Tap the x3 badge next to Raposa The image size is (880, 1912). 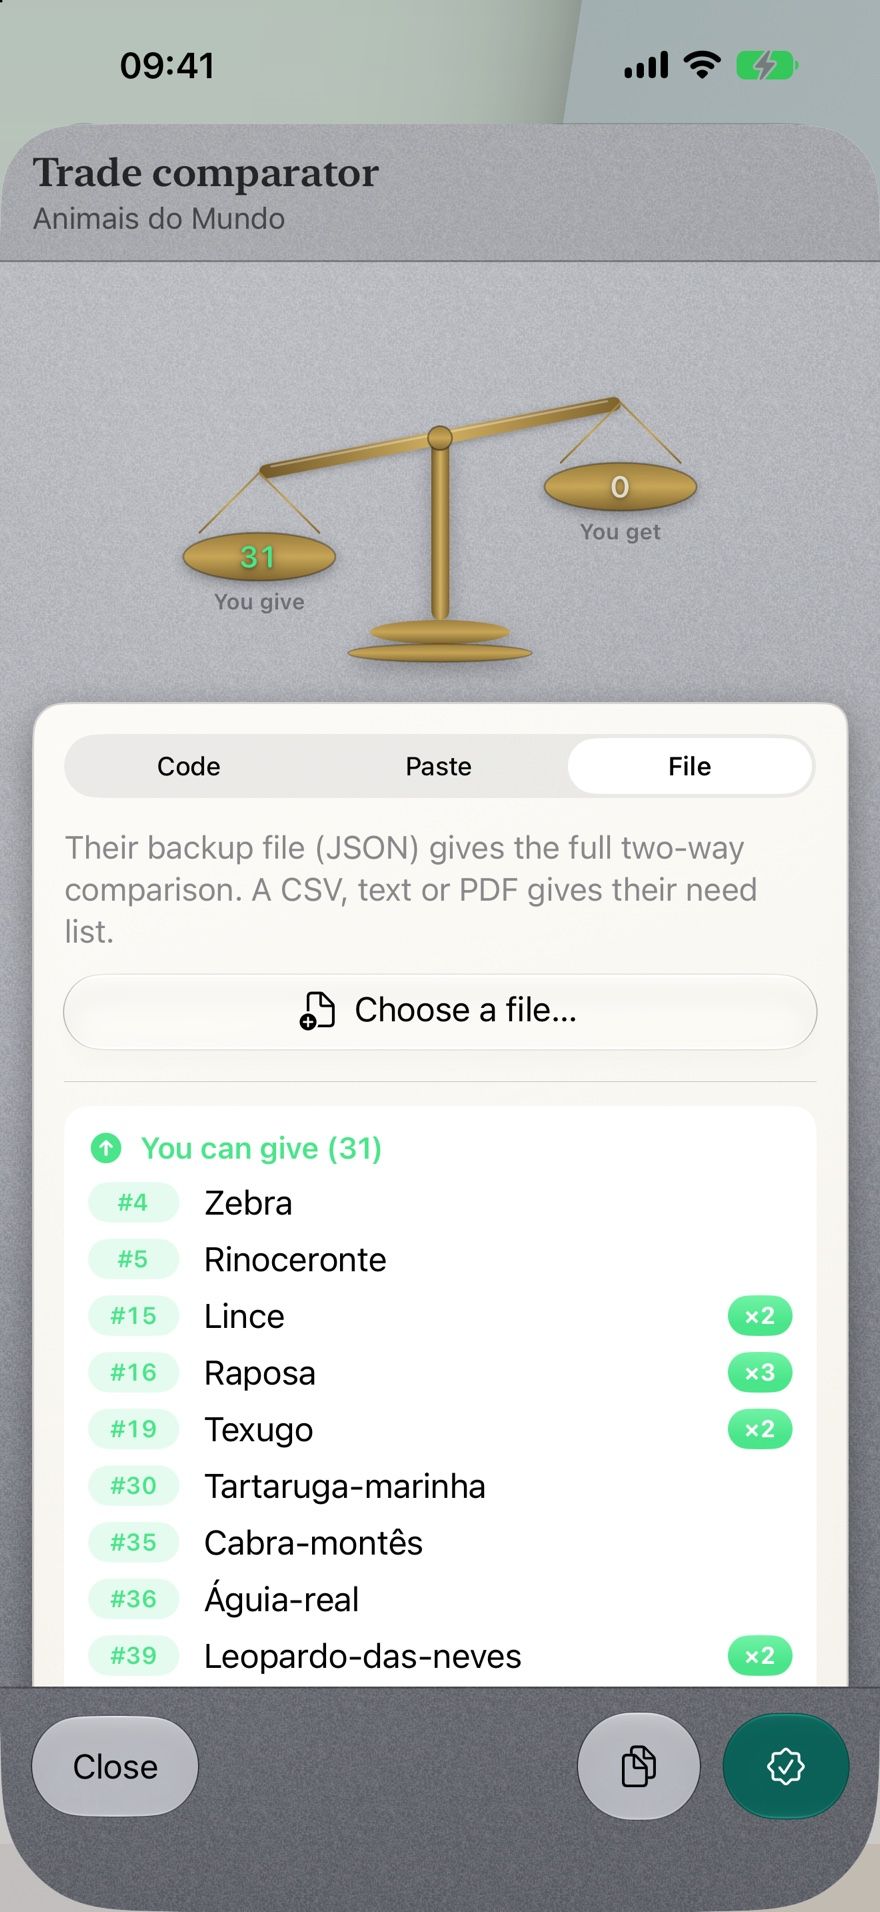click(760, 1372)
